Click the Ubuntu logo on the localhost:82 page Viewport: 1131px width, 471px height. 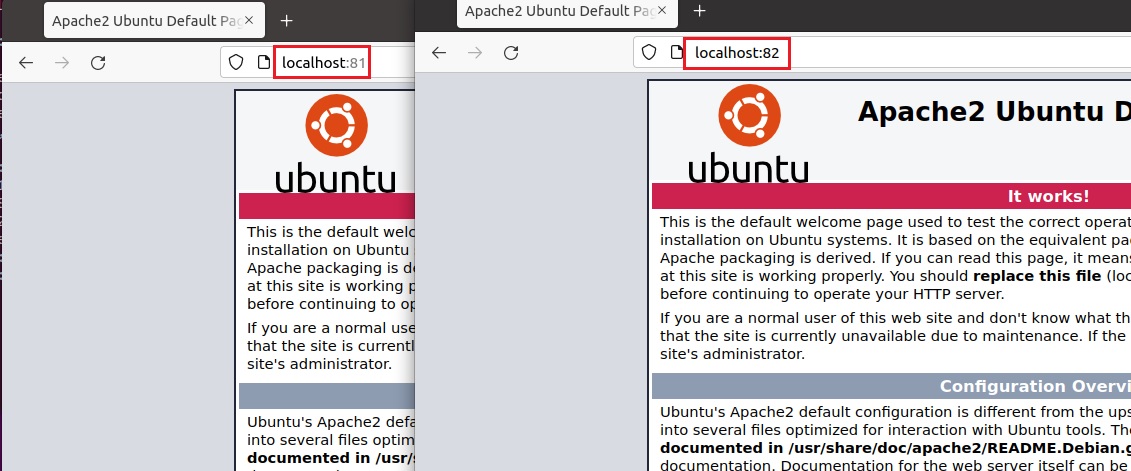pyautogui.click(x=749, y=134)
